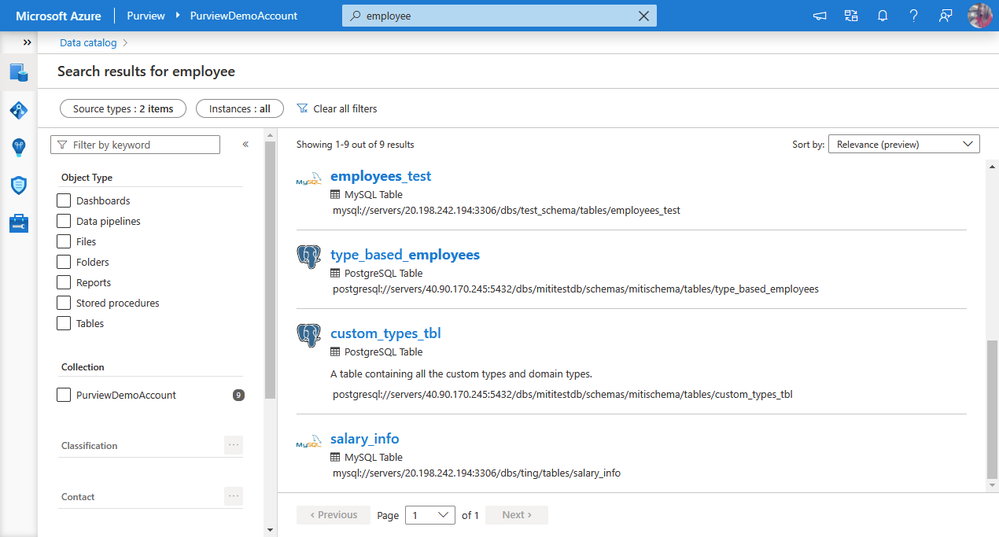
Task: Open the Source types filter pill
Action: pyautogui.click(x=123, y=108)
